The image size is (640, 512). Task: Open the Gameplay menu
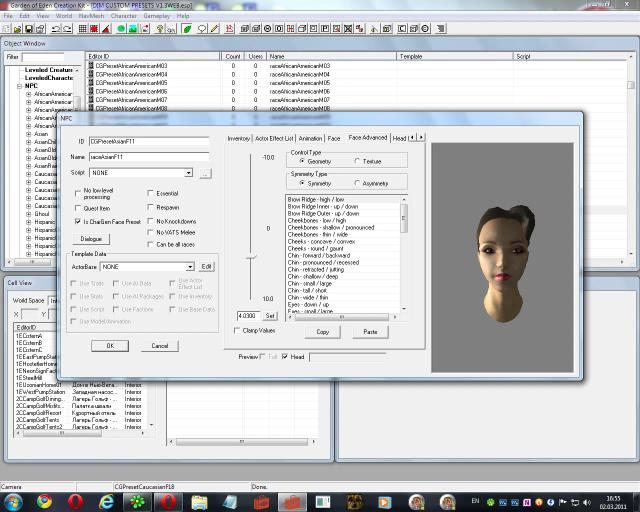tap(157, 16)
